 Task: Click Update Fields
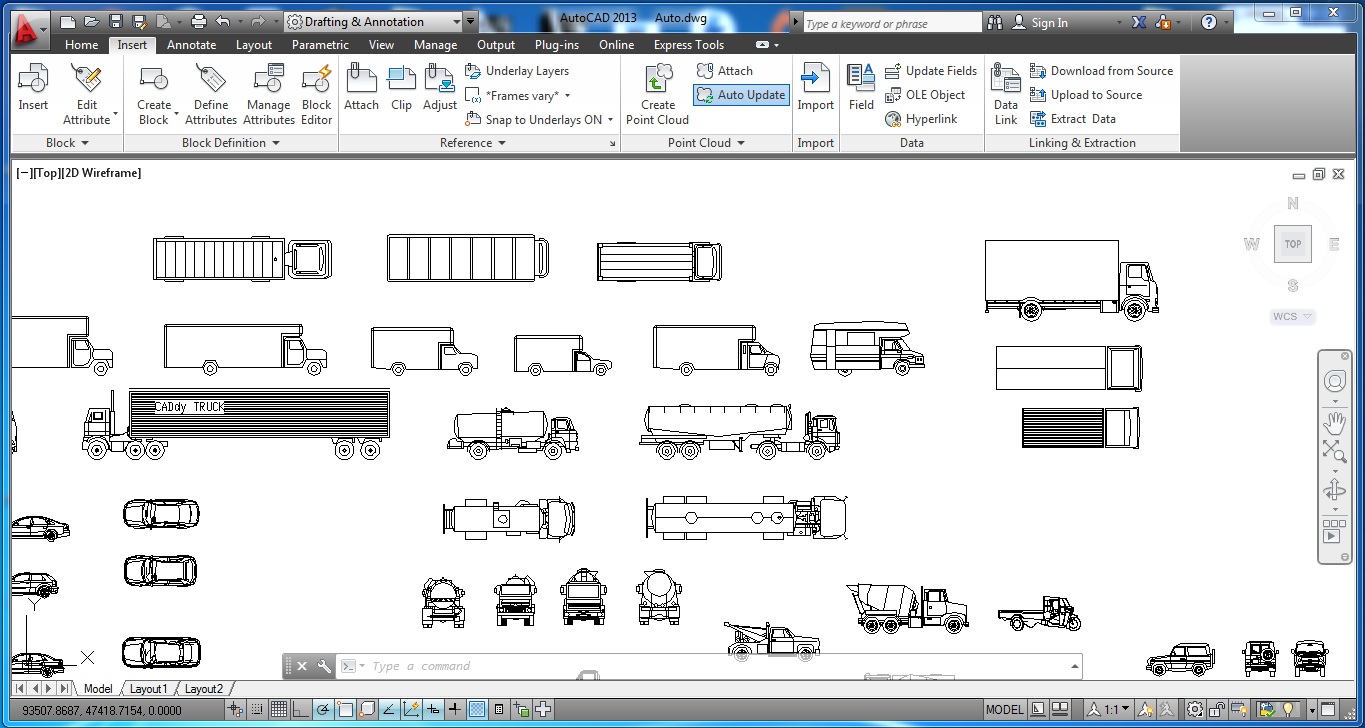tap(930, 71)
